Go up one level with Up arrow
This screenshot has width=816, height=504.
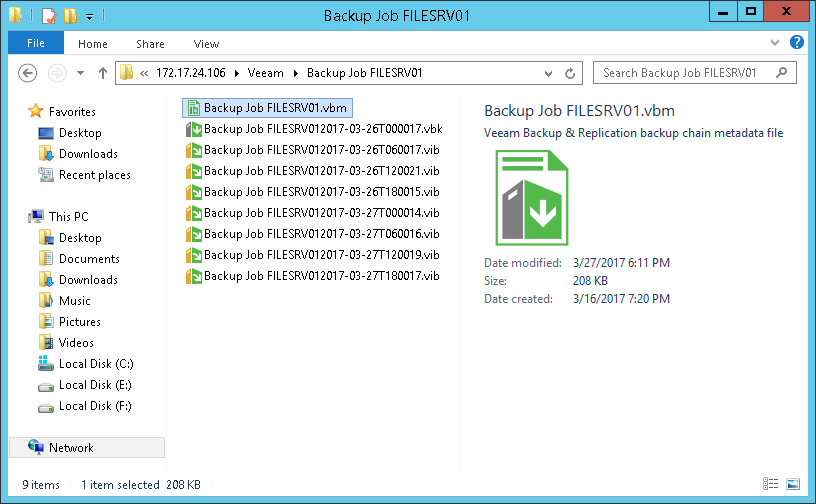click(103, 73)
